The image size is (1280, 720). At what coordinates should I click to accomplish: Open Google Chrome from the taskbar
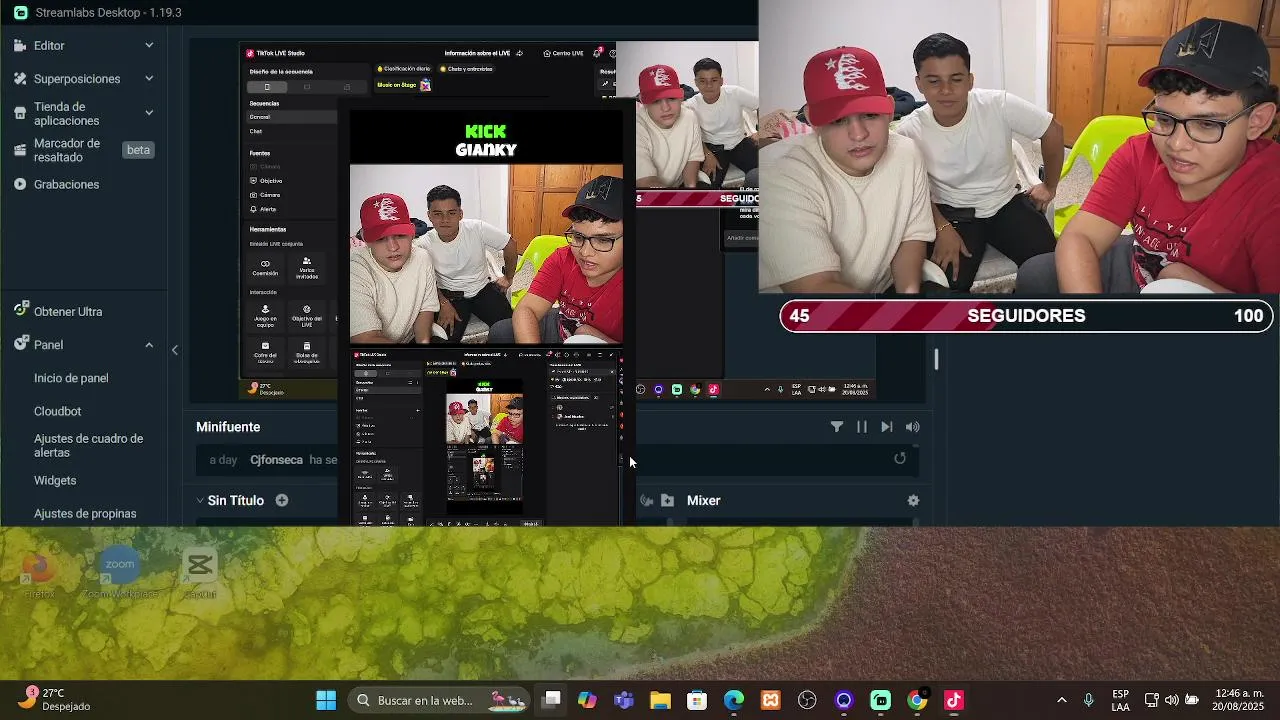coord(917,700)
